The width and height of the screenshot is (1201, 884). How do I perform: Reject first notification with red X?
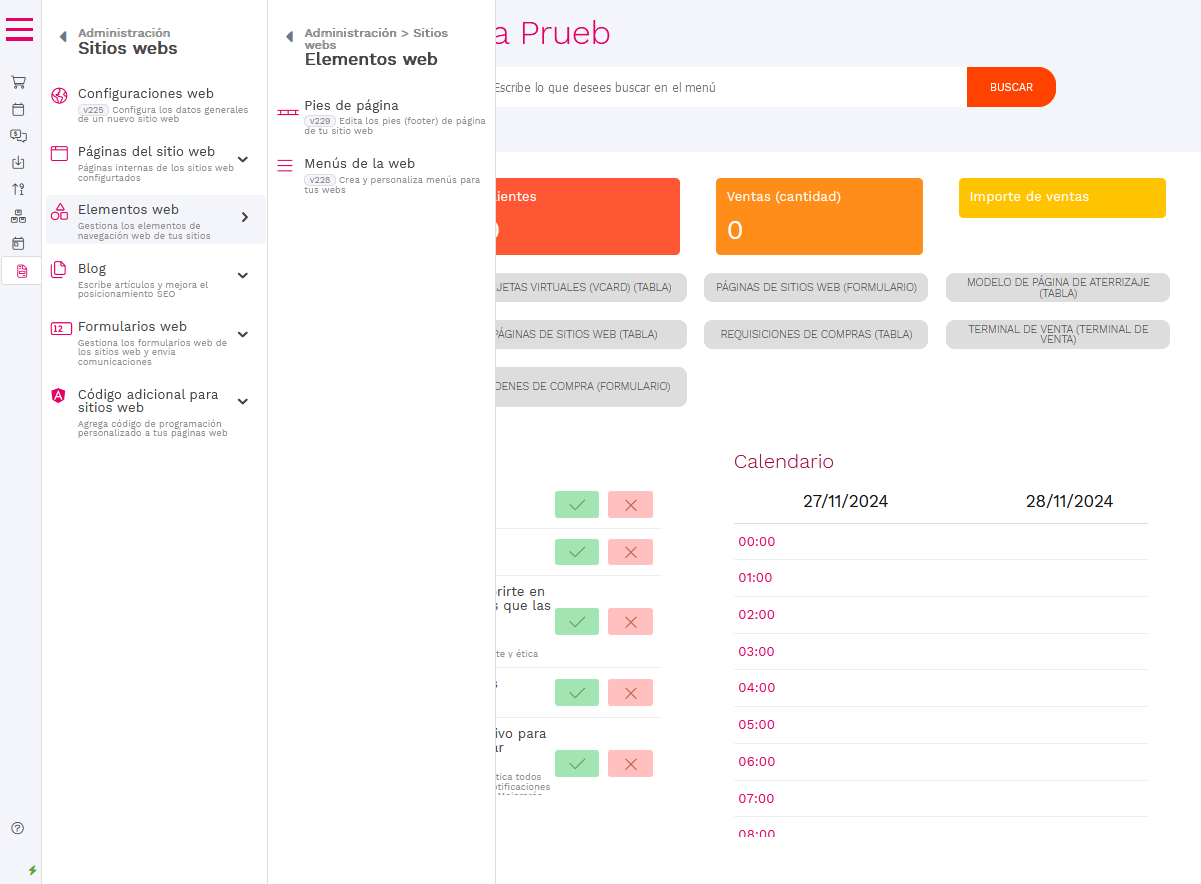tap(630, 505)
